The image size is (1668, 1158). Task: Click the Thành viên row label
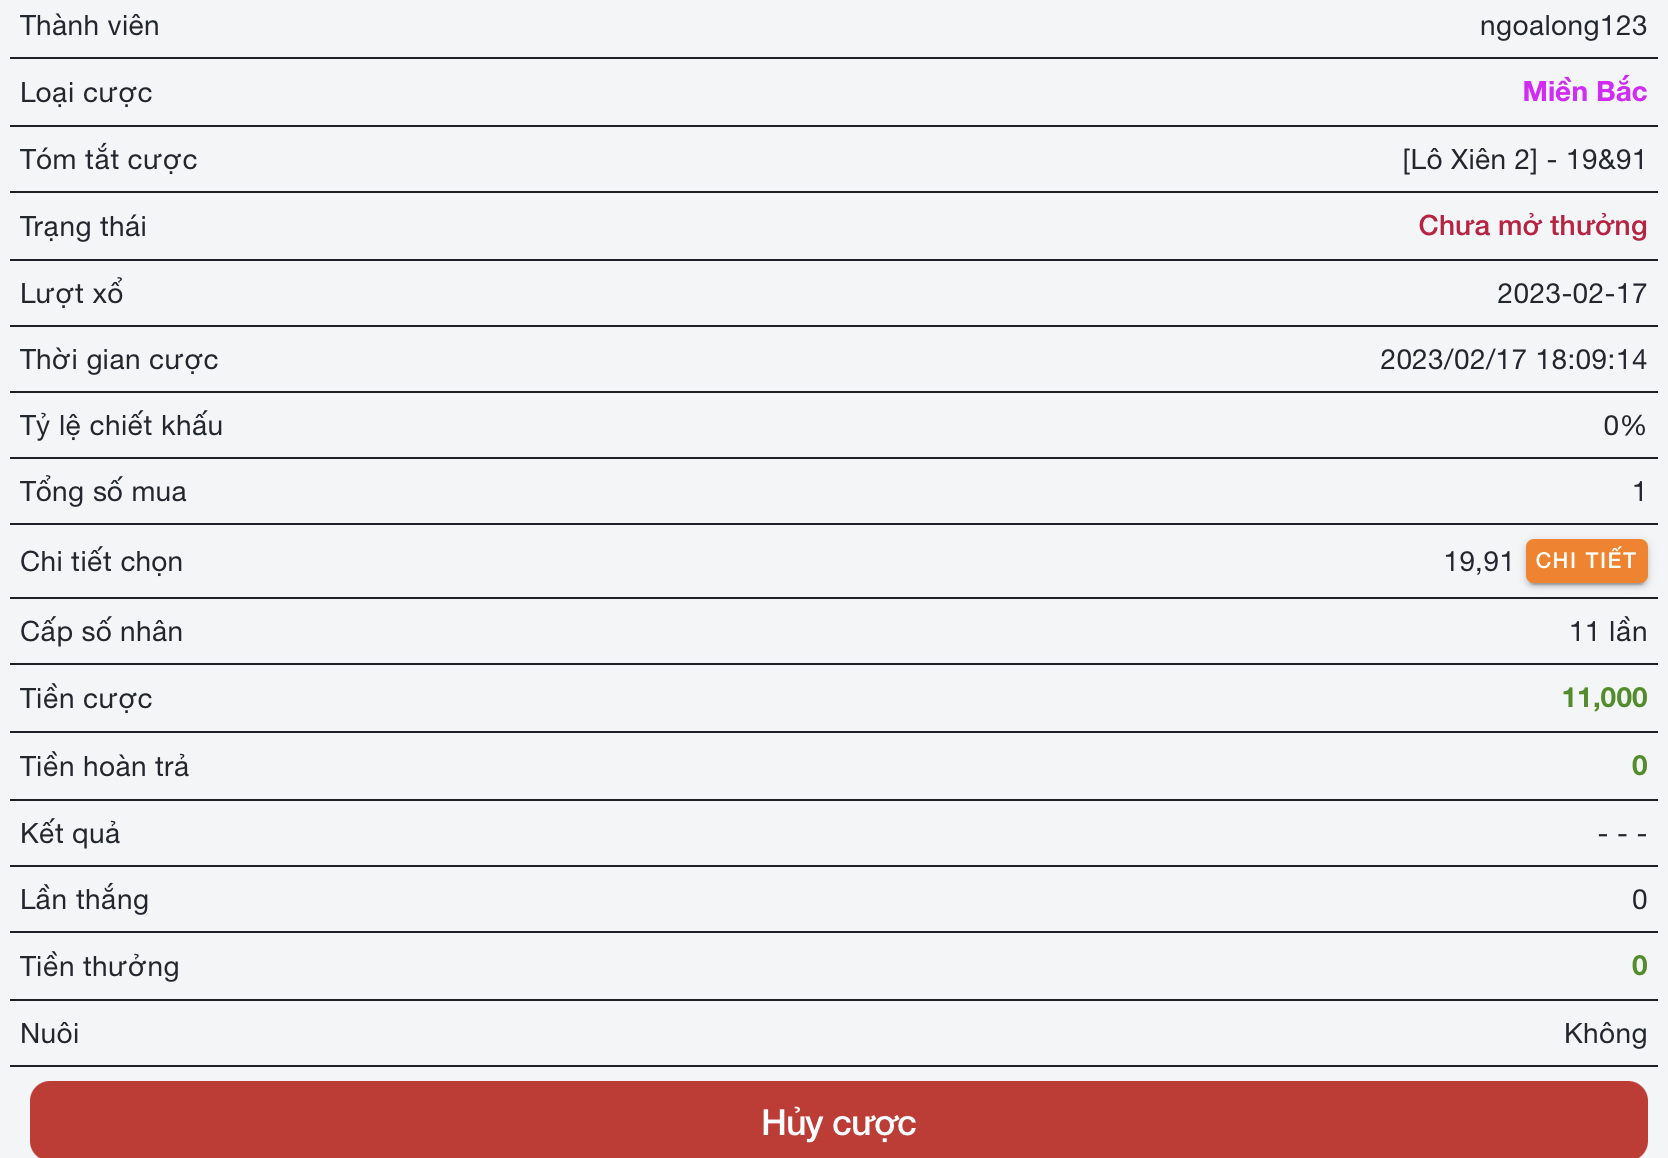(90, 26)
